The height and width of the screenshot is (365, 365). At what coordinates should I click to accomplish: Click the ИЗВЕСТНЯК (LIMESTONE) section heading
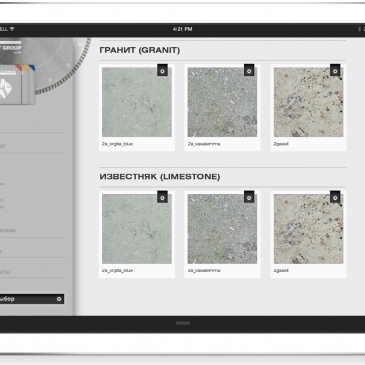tap(160, 177)
